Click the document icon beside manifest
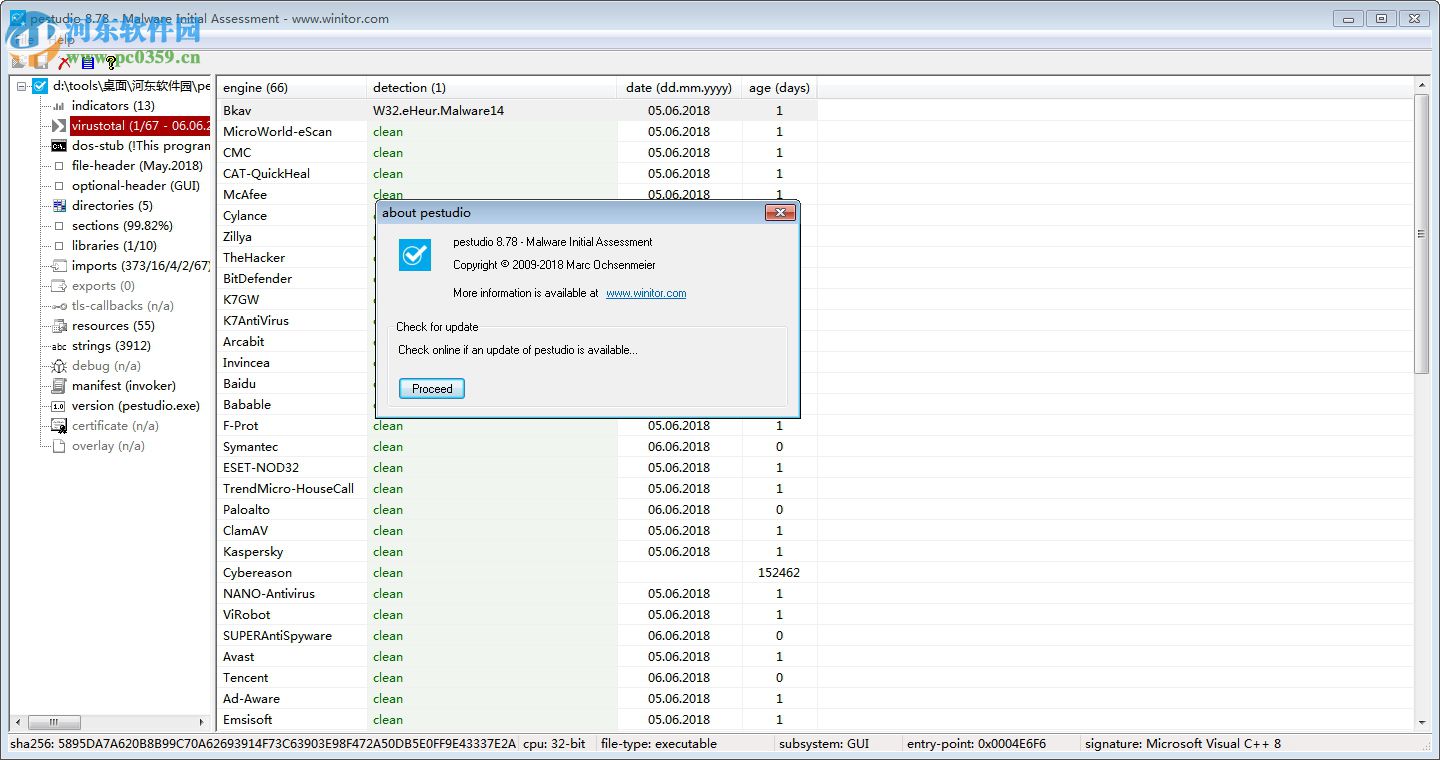The width and height of the screenshot is (1440, 760). 58,386
